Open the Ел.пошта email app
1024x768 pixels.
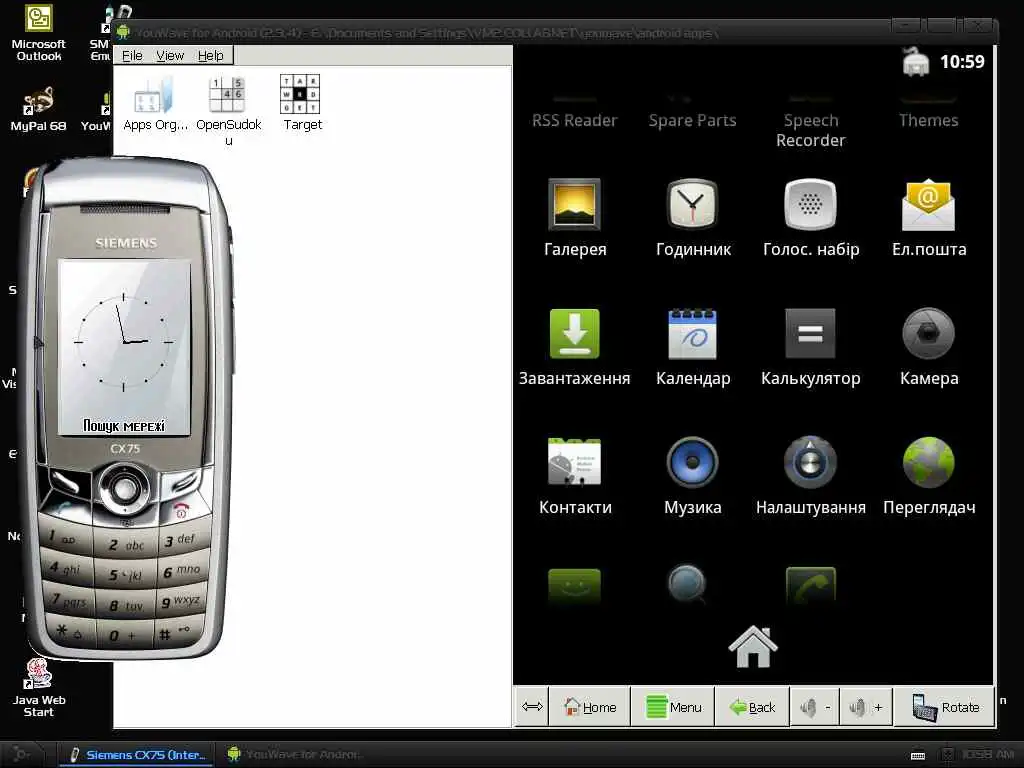[x=929, y=217]
